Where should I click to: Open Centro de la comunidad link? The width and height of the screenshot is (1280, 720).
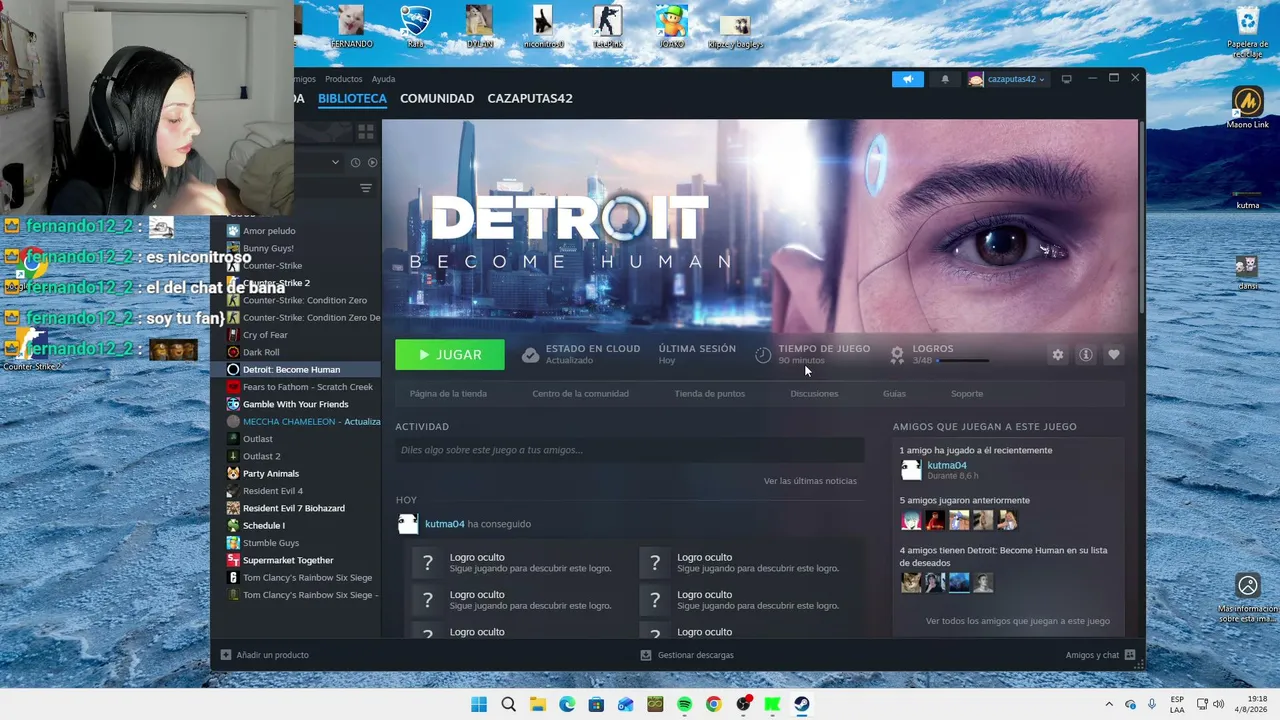point(580,394)
